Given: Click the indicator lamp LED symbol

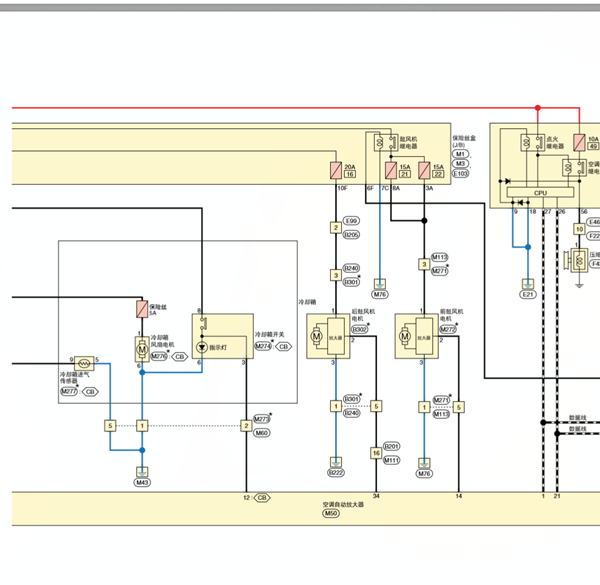Looking at the screenshot, I should tap(202, 347).
